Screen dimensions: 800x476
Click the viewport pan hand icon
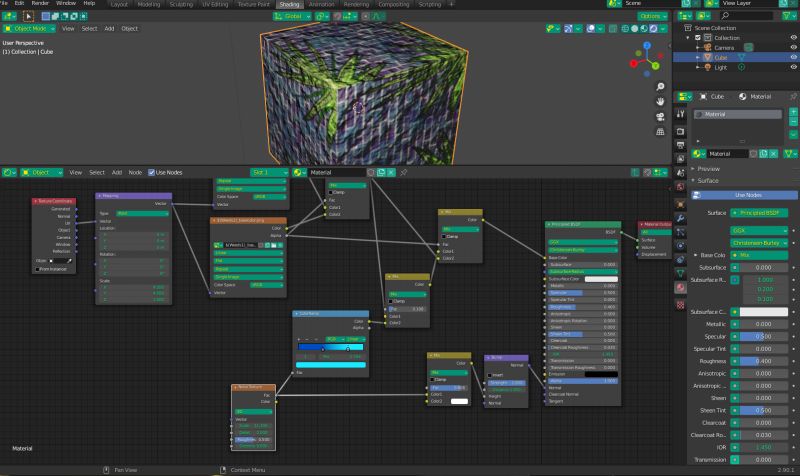click(x=660, y=102)
